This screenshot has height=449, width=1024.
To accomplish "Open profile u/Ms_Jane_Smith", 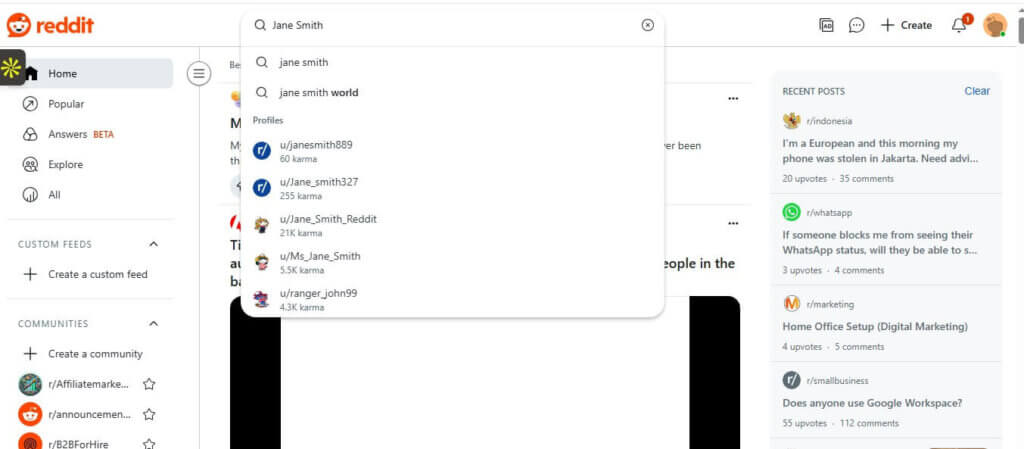I will coord(452,262).
